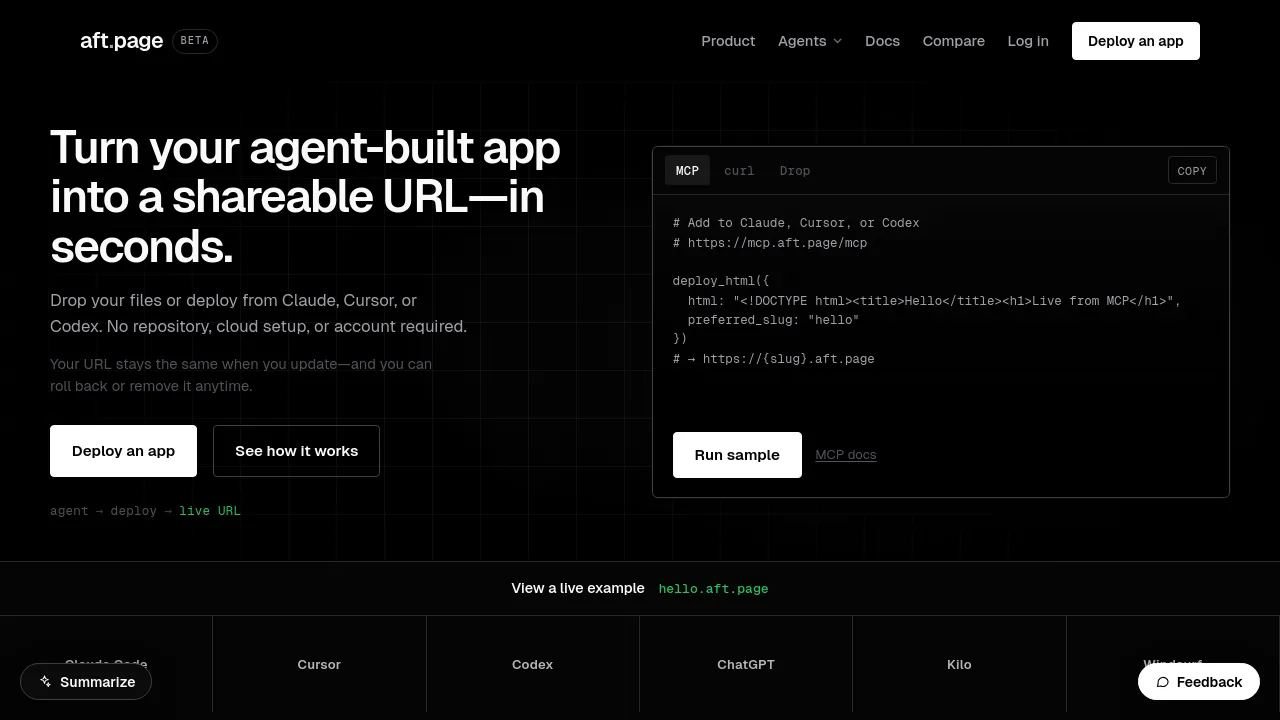
Task: Click the aft.page logo
Action: point(121,41)
